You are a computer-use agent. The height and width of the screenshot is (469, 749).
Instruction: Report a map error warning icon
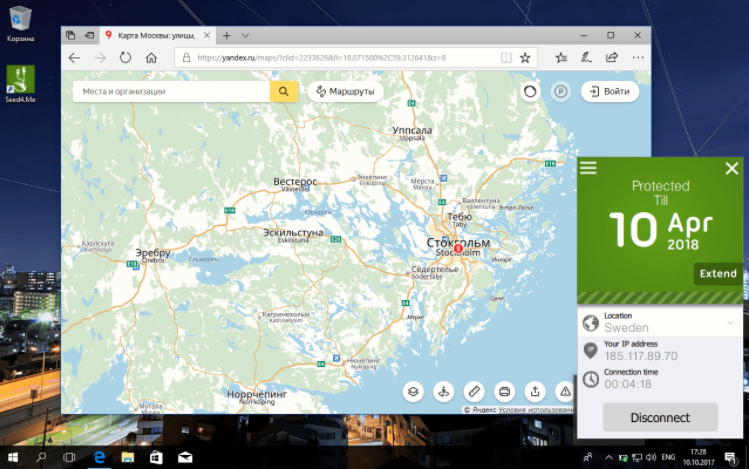(x=565, y=392)
